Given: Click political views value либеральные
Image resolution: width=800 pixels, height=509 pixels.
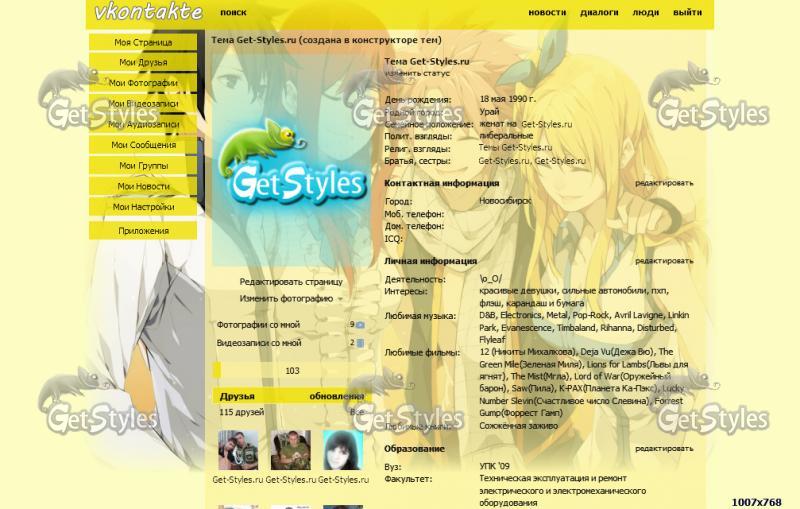Looking at the screenshot, I should point(506,136).
